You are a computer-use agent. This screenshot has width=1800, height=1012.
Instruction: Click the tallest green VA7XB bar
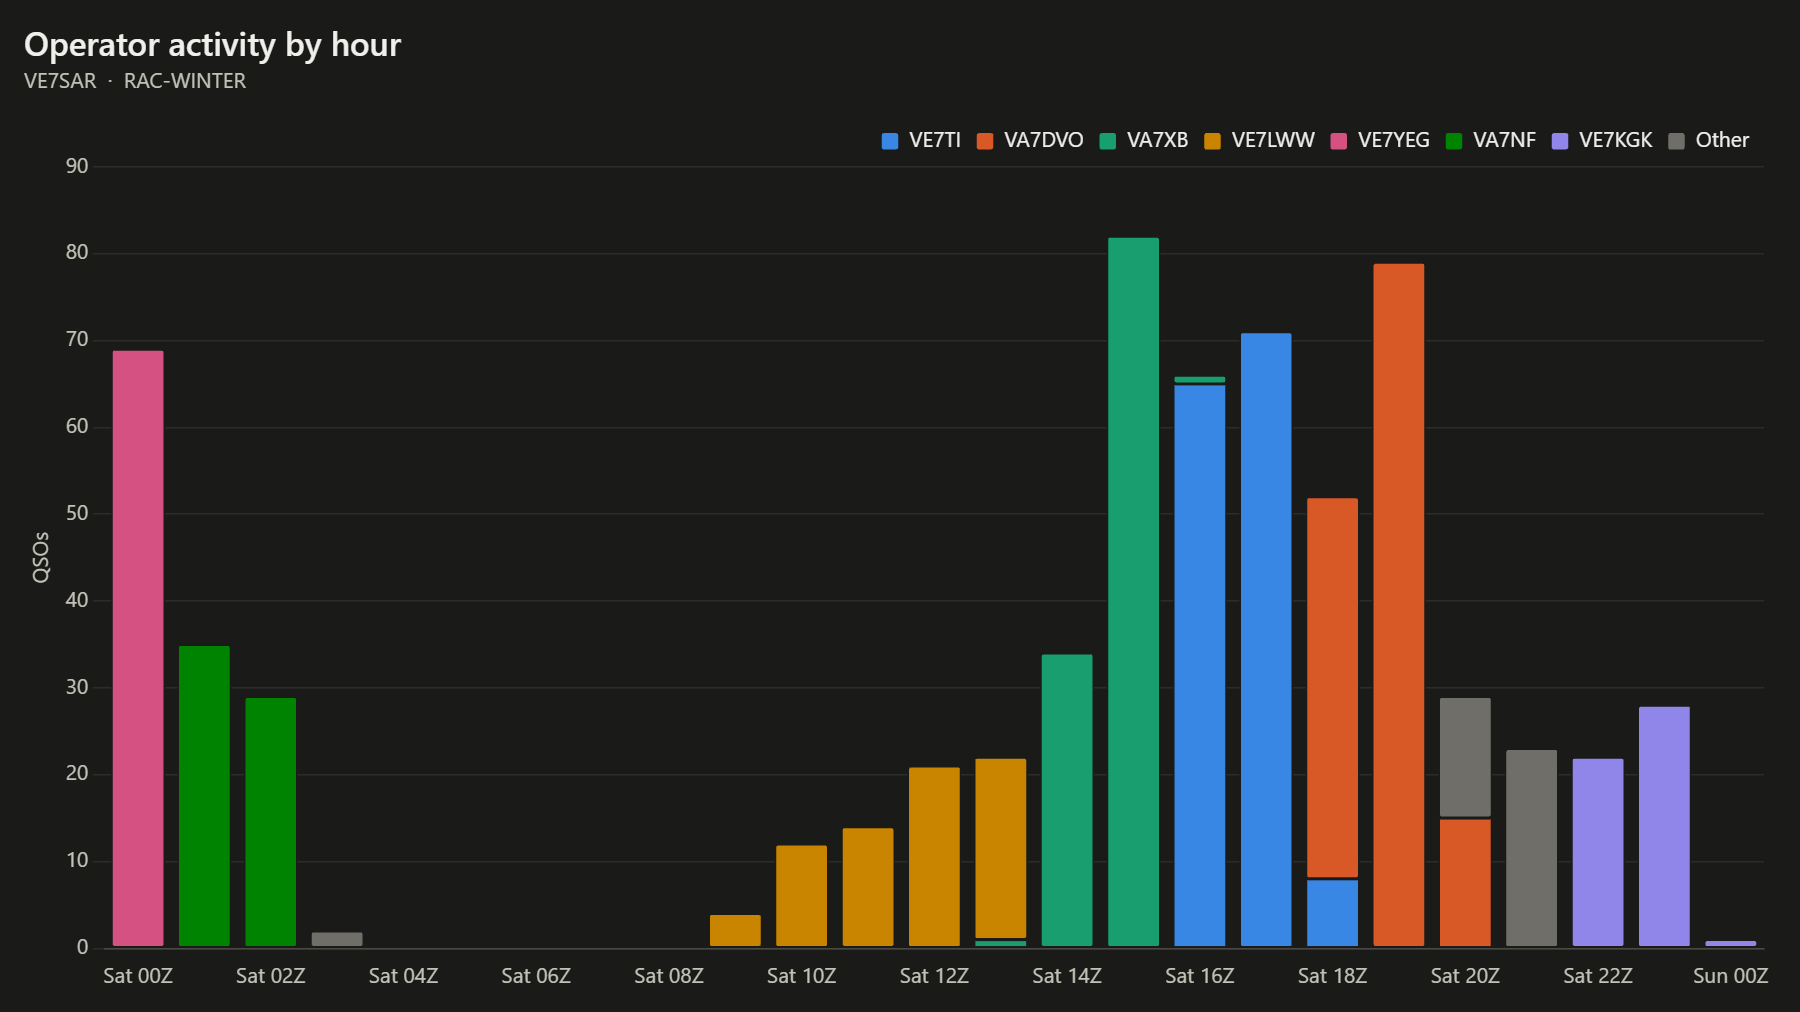pyautogui.click(x=1133, y=592)
